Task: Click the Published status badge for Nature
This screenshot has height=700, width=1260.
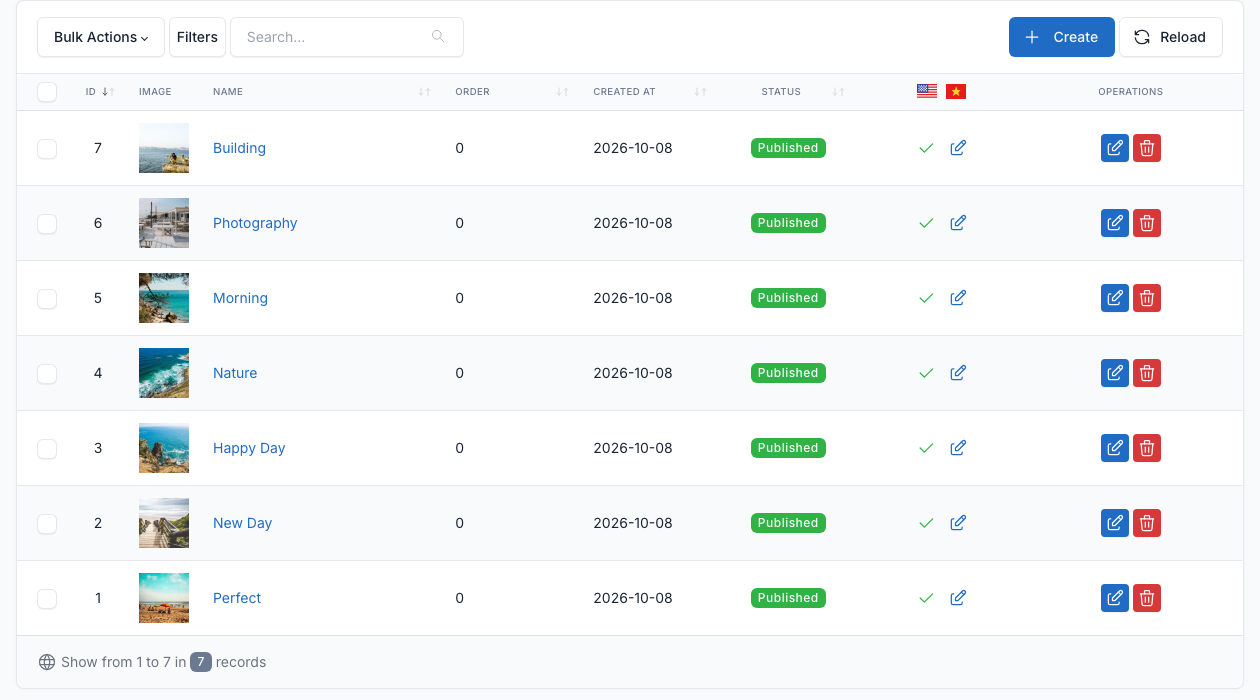Action: tap(788, 373)
